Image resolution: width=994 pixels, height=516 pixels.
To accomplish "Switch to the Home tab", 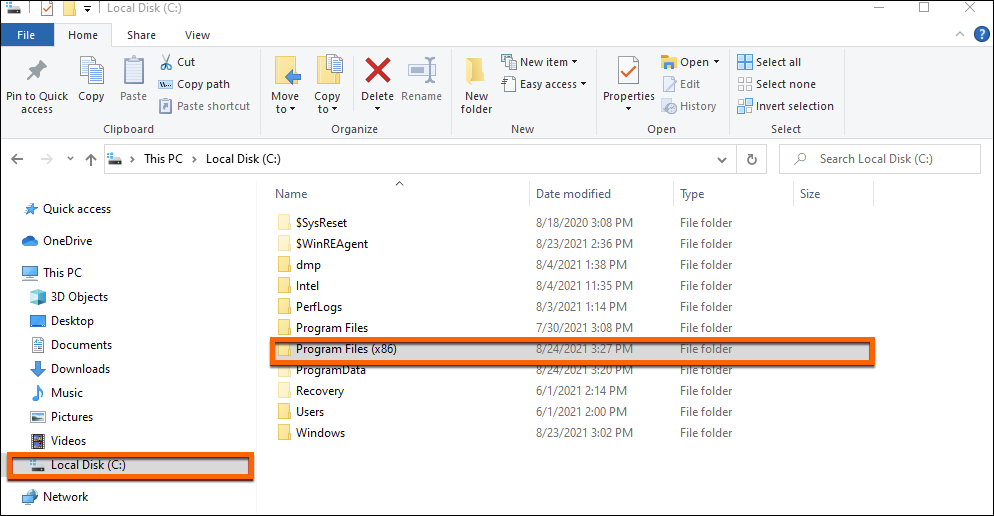I will tap(83, 35).
